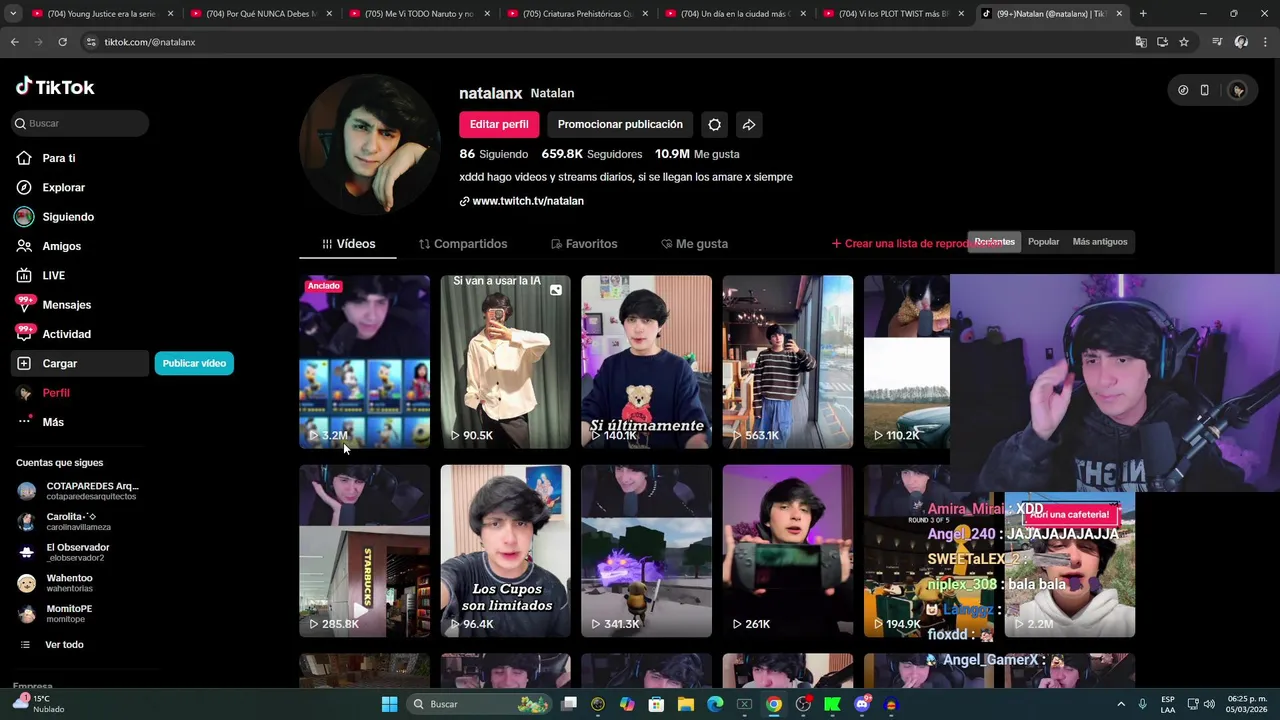Sort videos by Popular
Image resolution: width=1280 pixels, height=720 pixels.
1043,242
